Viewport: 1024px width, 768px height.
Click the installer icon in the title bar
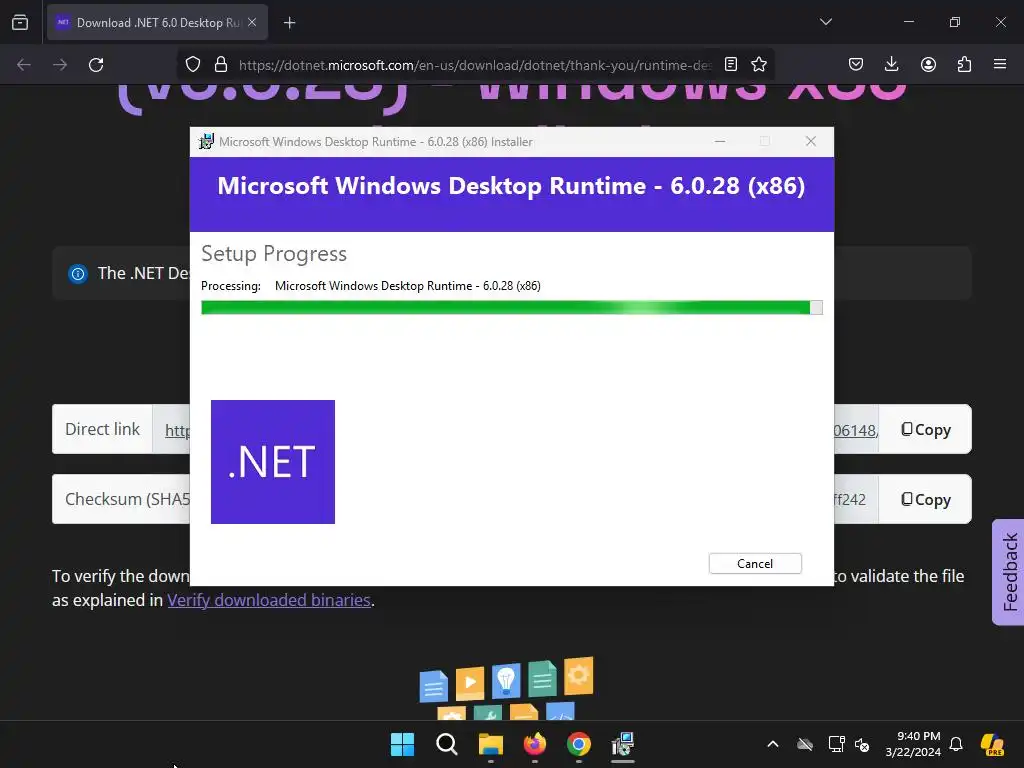tap(206, 142)
